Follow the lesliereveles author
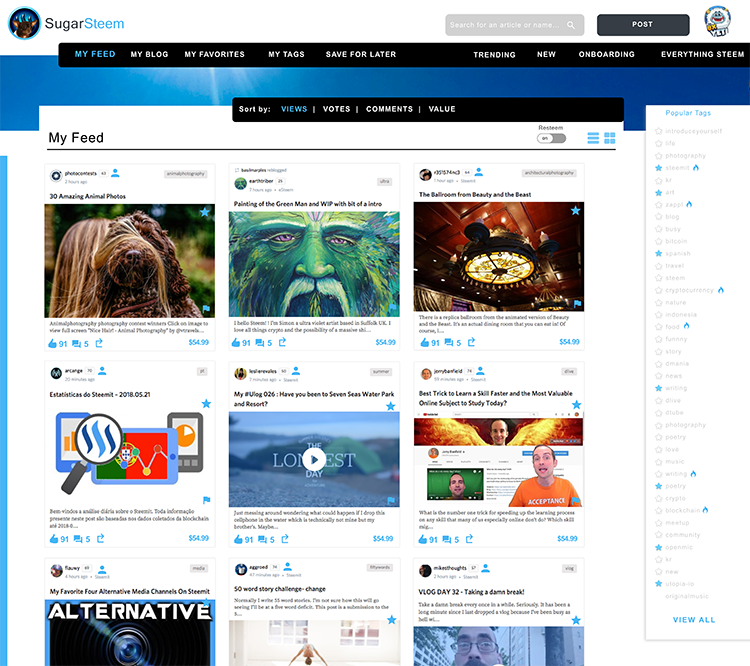 click(x=296, y=371)
